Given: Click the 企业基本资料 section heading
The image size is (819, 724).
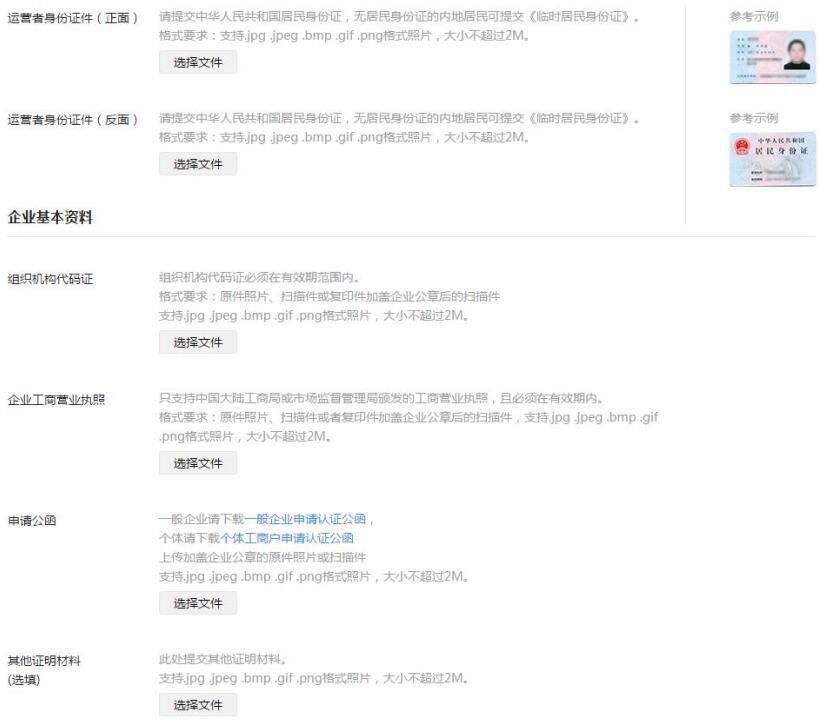Looking at the screenshot, I should click(50, 217).
